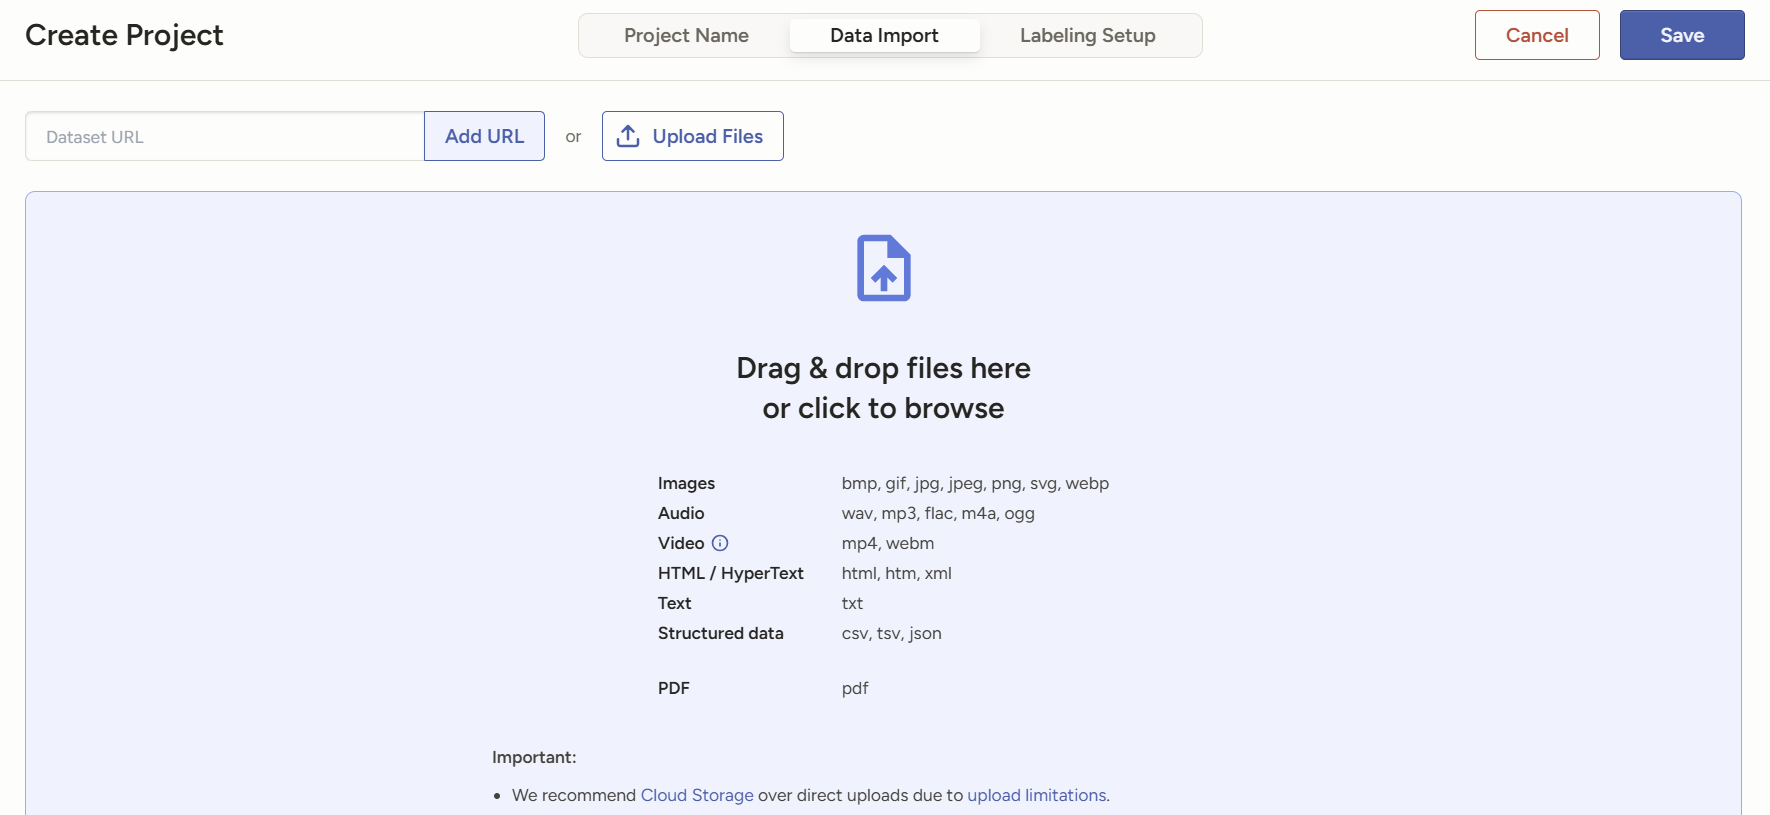Click the 'or click to browse' text

(884, 408)
